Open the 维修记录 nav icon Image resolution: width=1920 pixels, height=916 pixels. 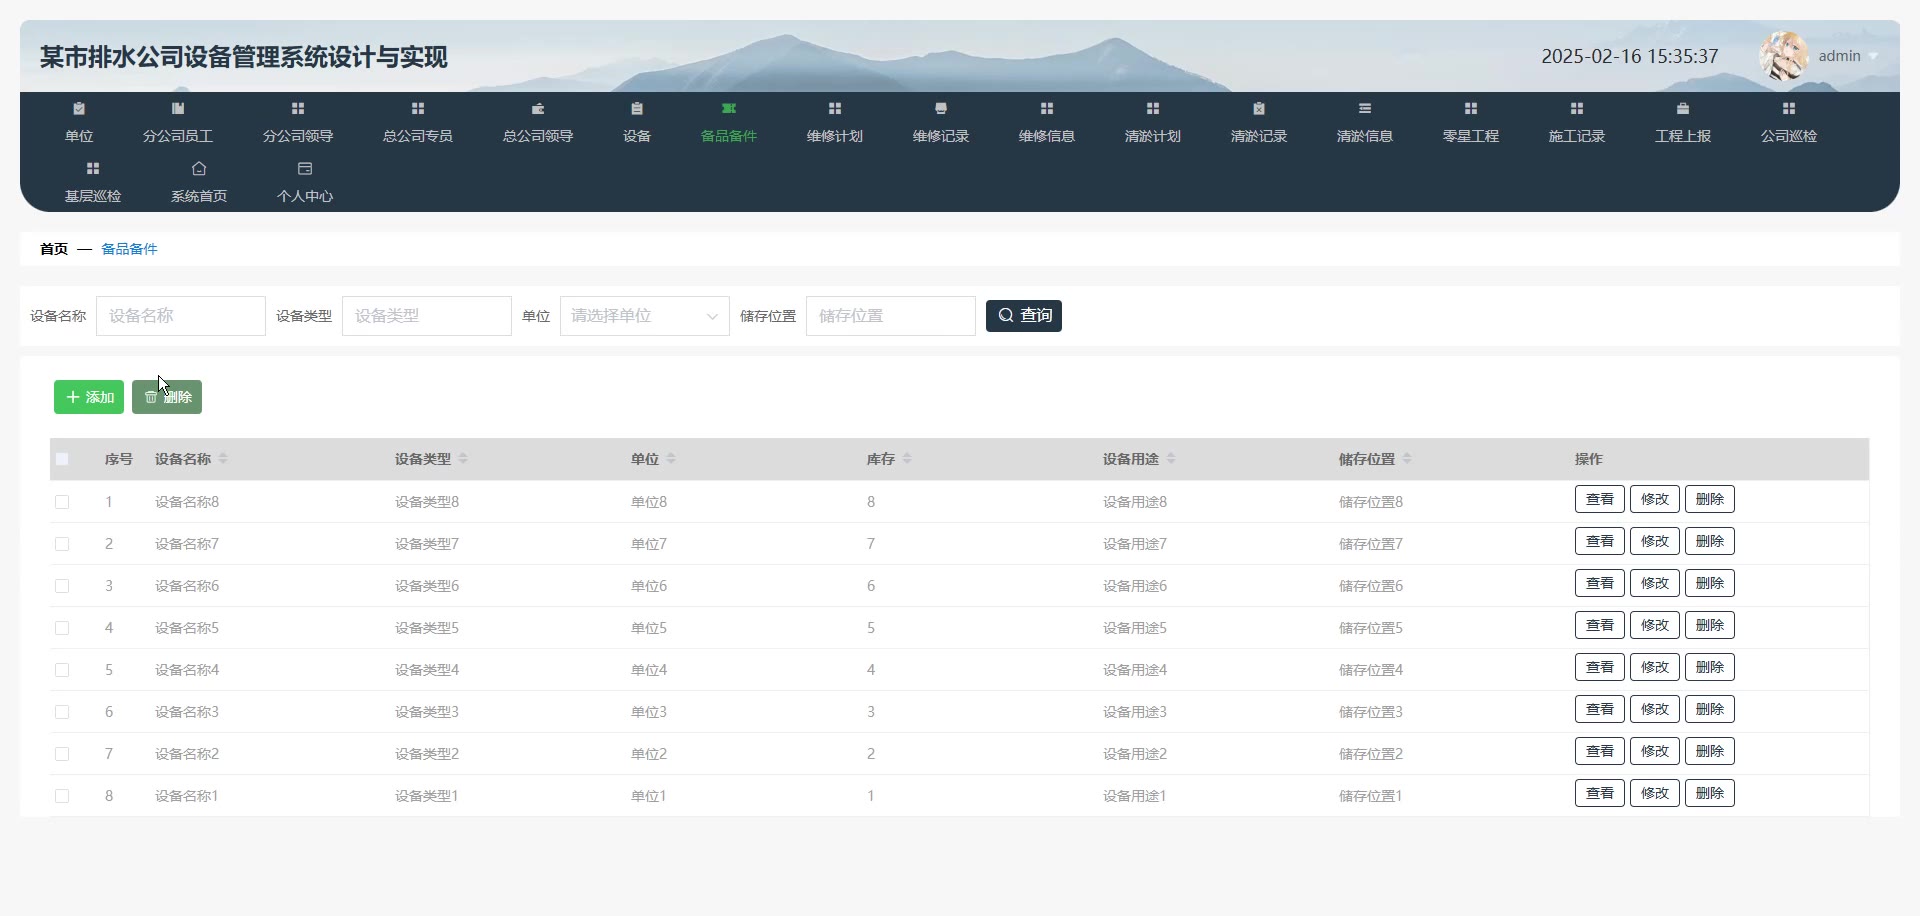pyautogui.click(x=941, y=109)
